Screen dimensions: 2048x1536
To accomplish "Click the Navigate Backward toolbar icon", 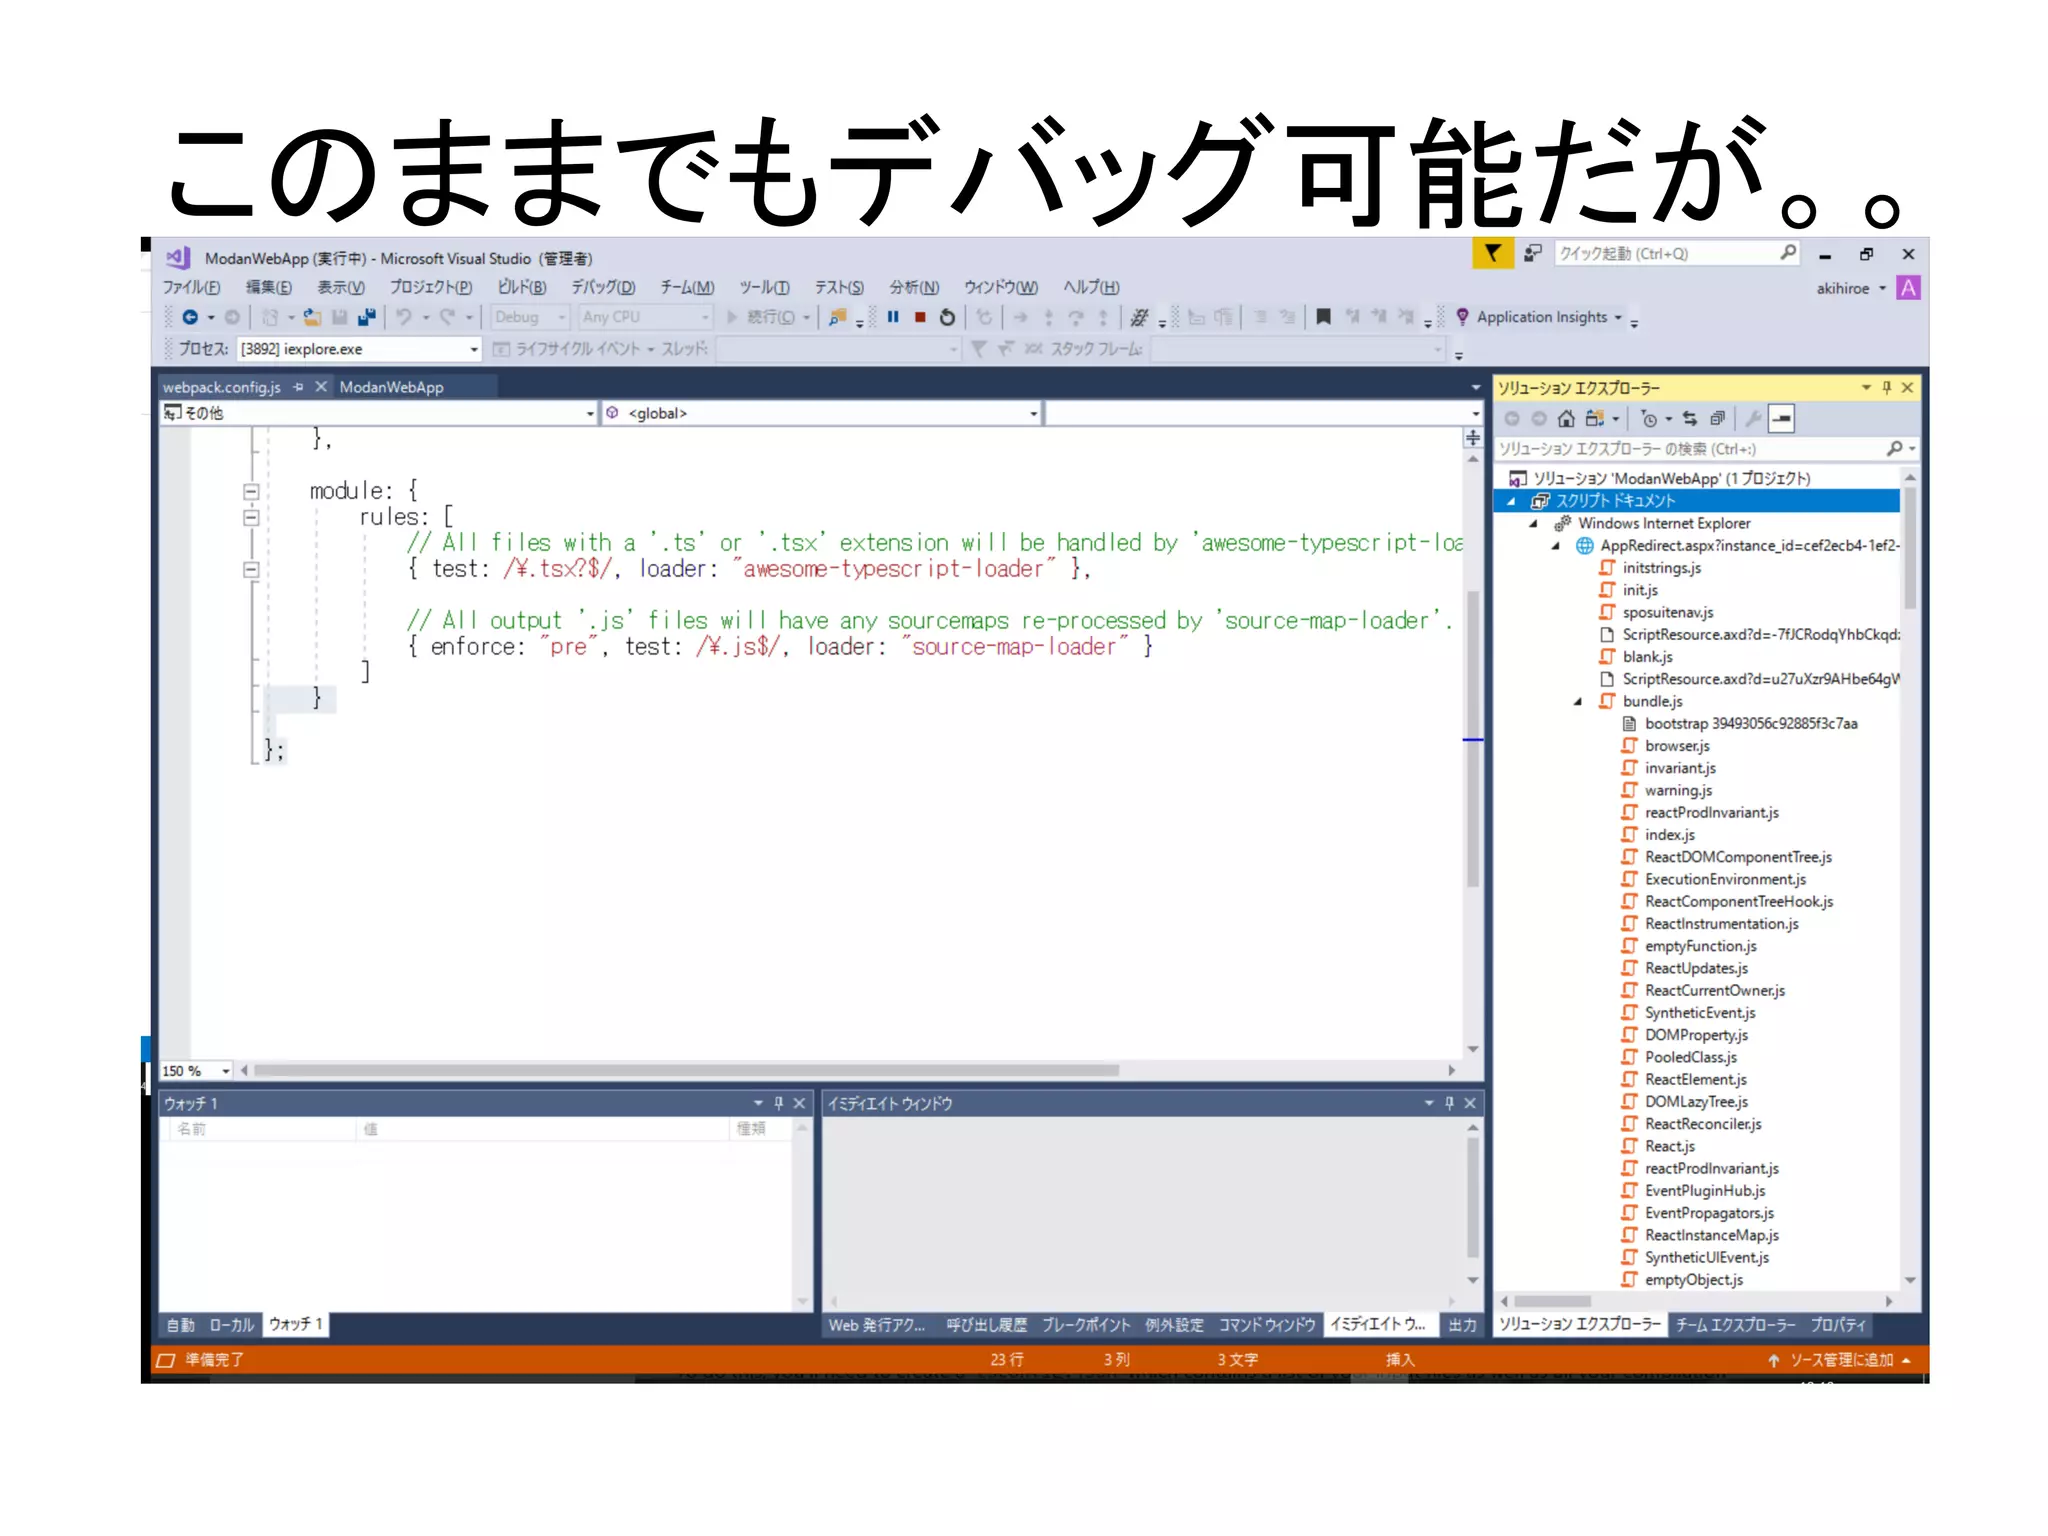I will click(190, 317).
